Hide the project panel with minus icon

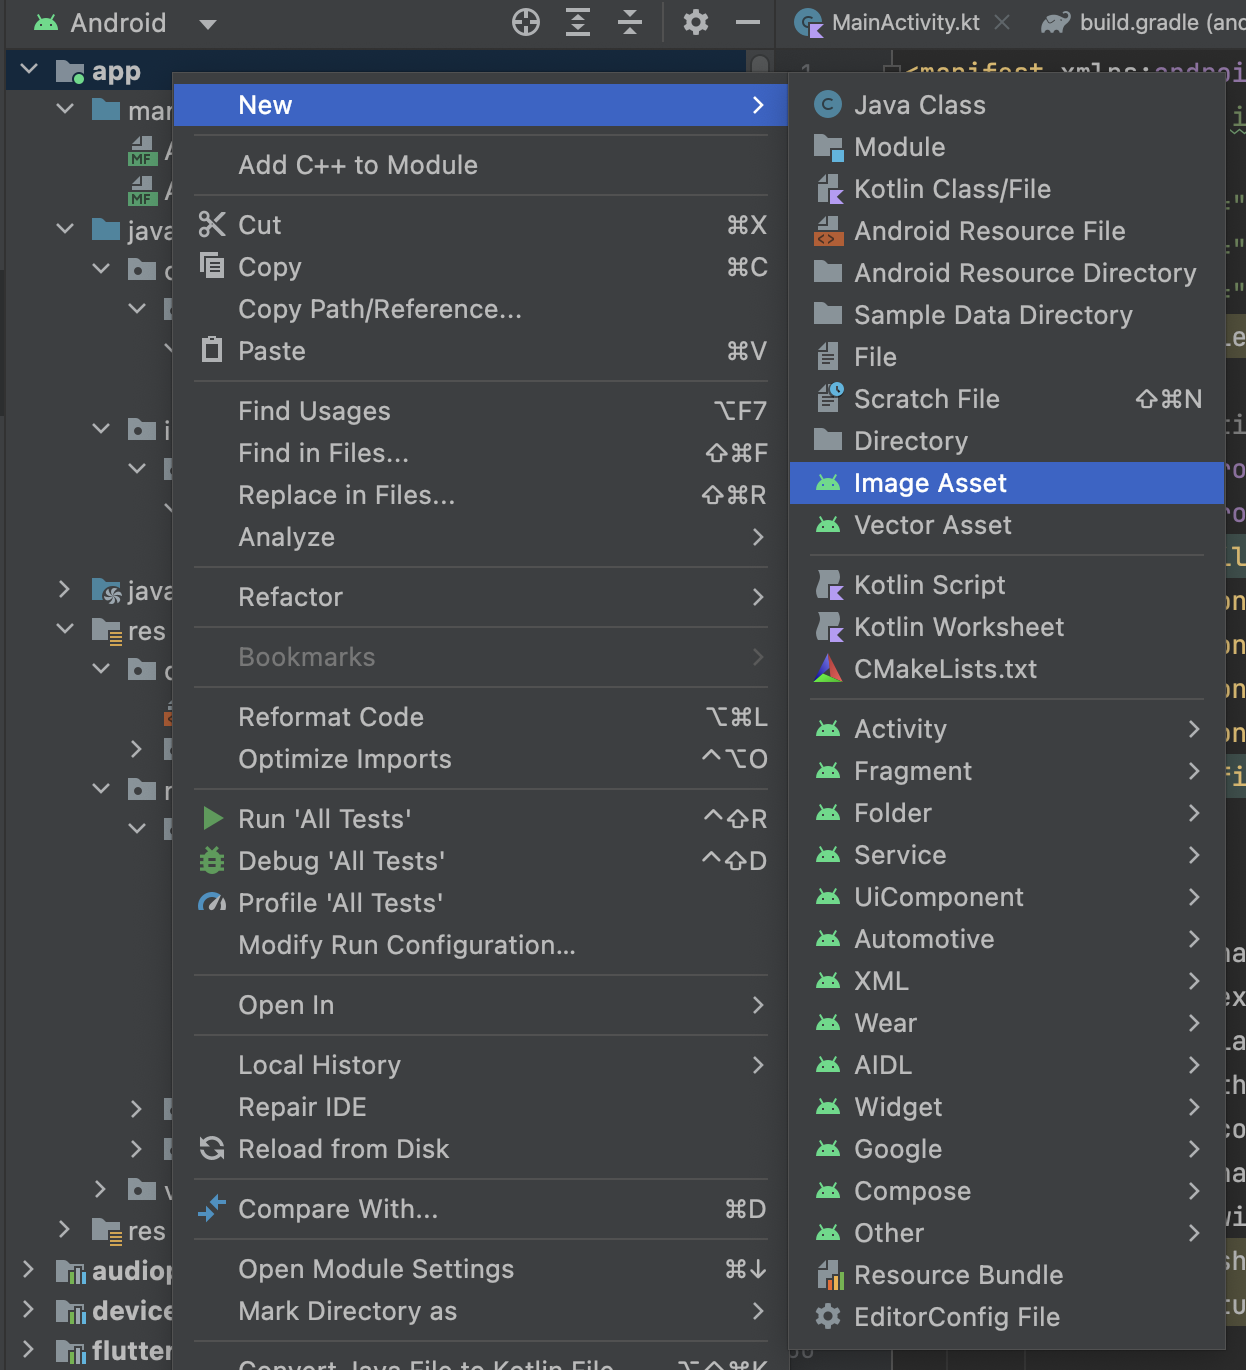click(x=748, y=22)
